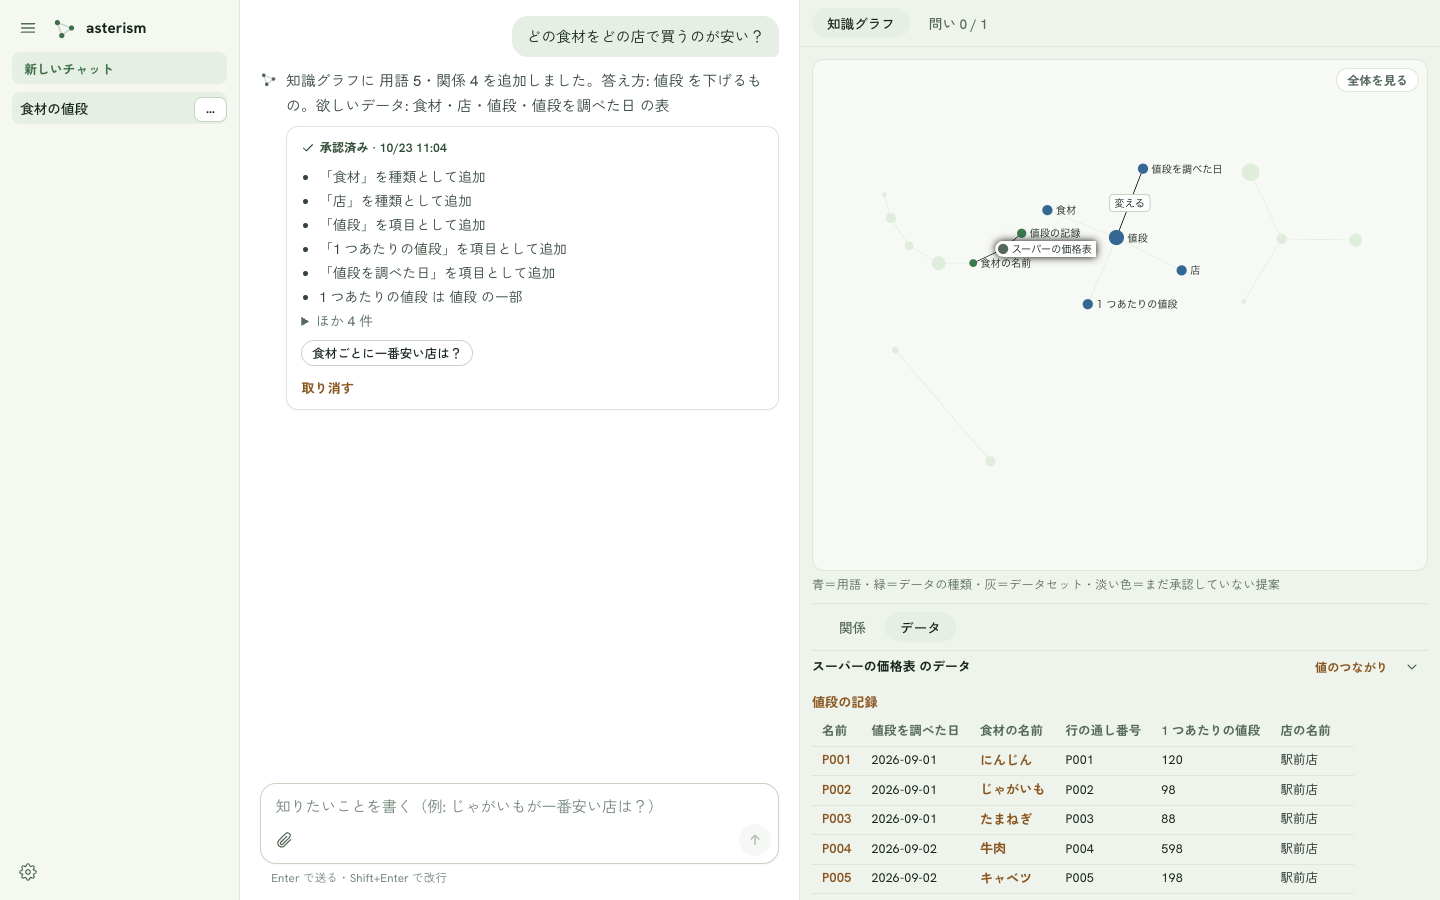Screen dimensions: 1440x900
Task: Click the キャベツ ingredient link
Action: pyautogui.click(x=1005, y=878)
